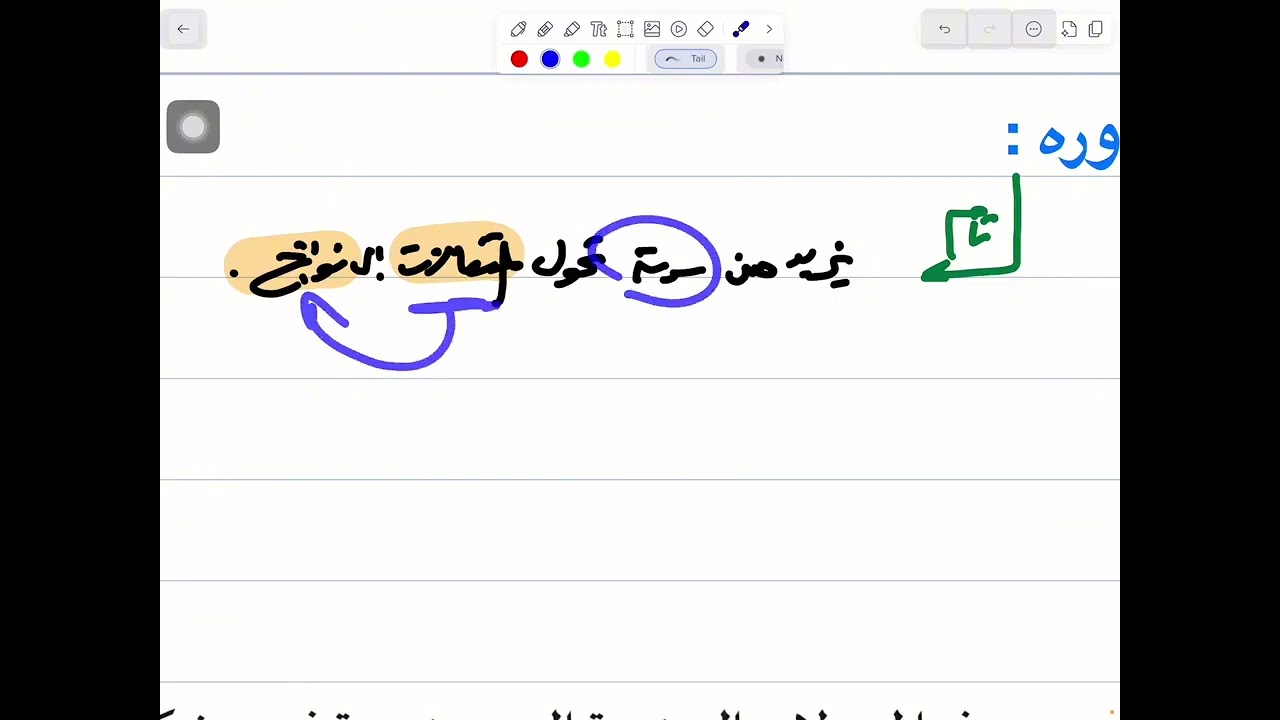The height and width of the screenshot is (720, 1280).
Task: Select the blue laser pointer tool
Action: 741,29
